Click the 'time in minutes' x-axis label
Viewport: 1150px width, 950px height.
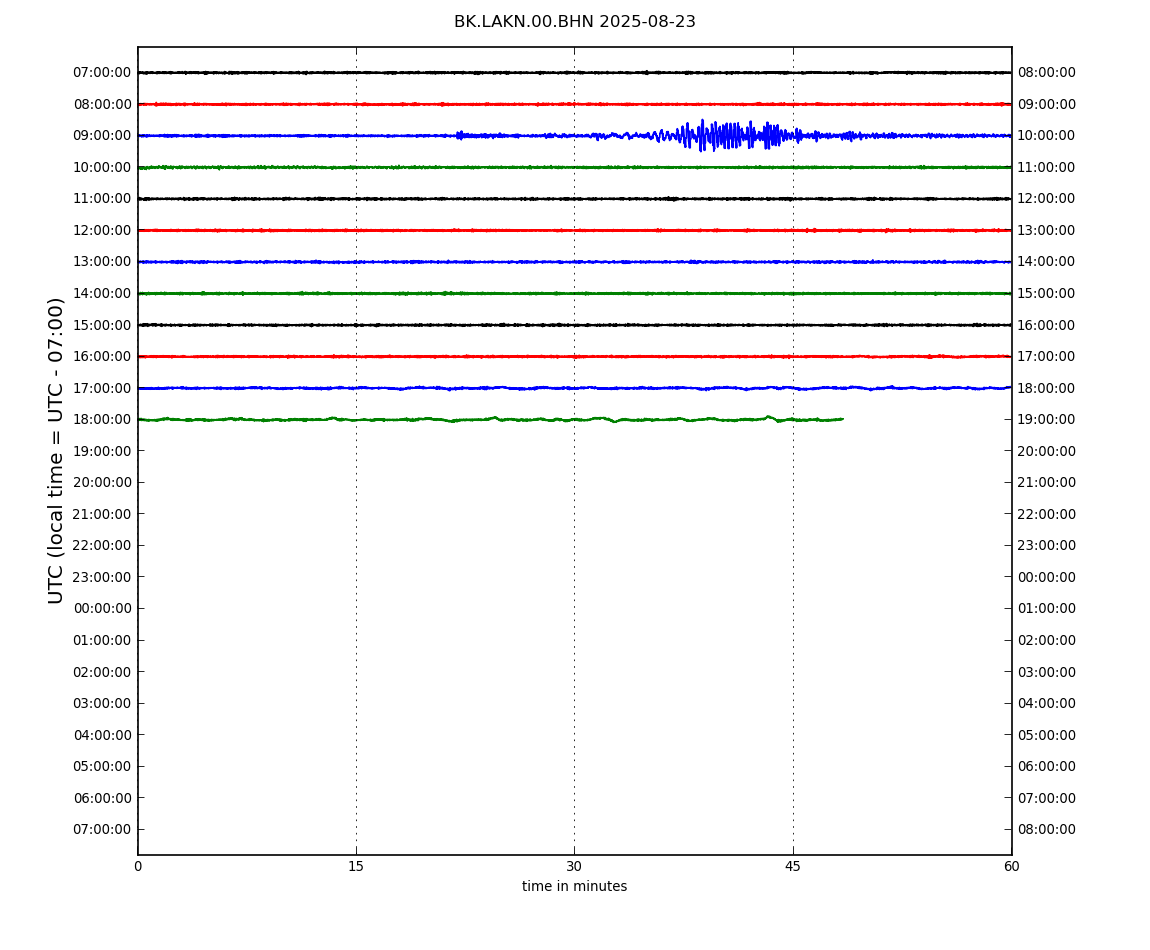574,886
